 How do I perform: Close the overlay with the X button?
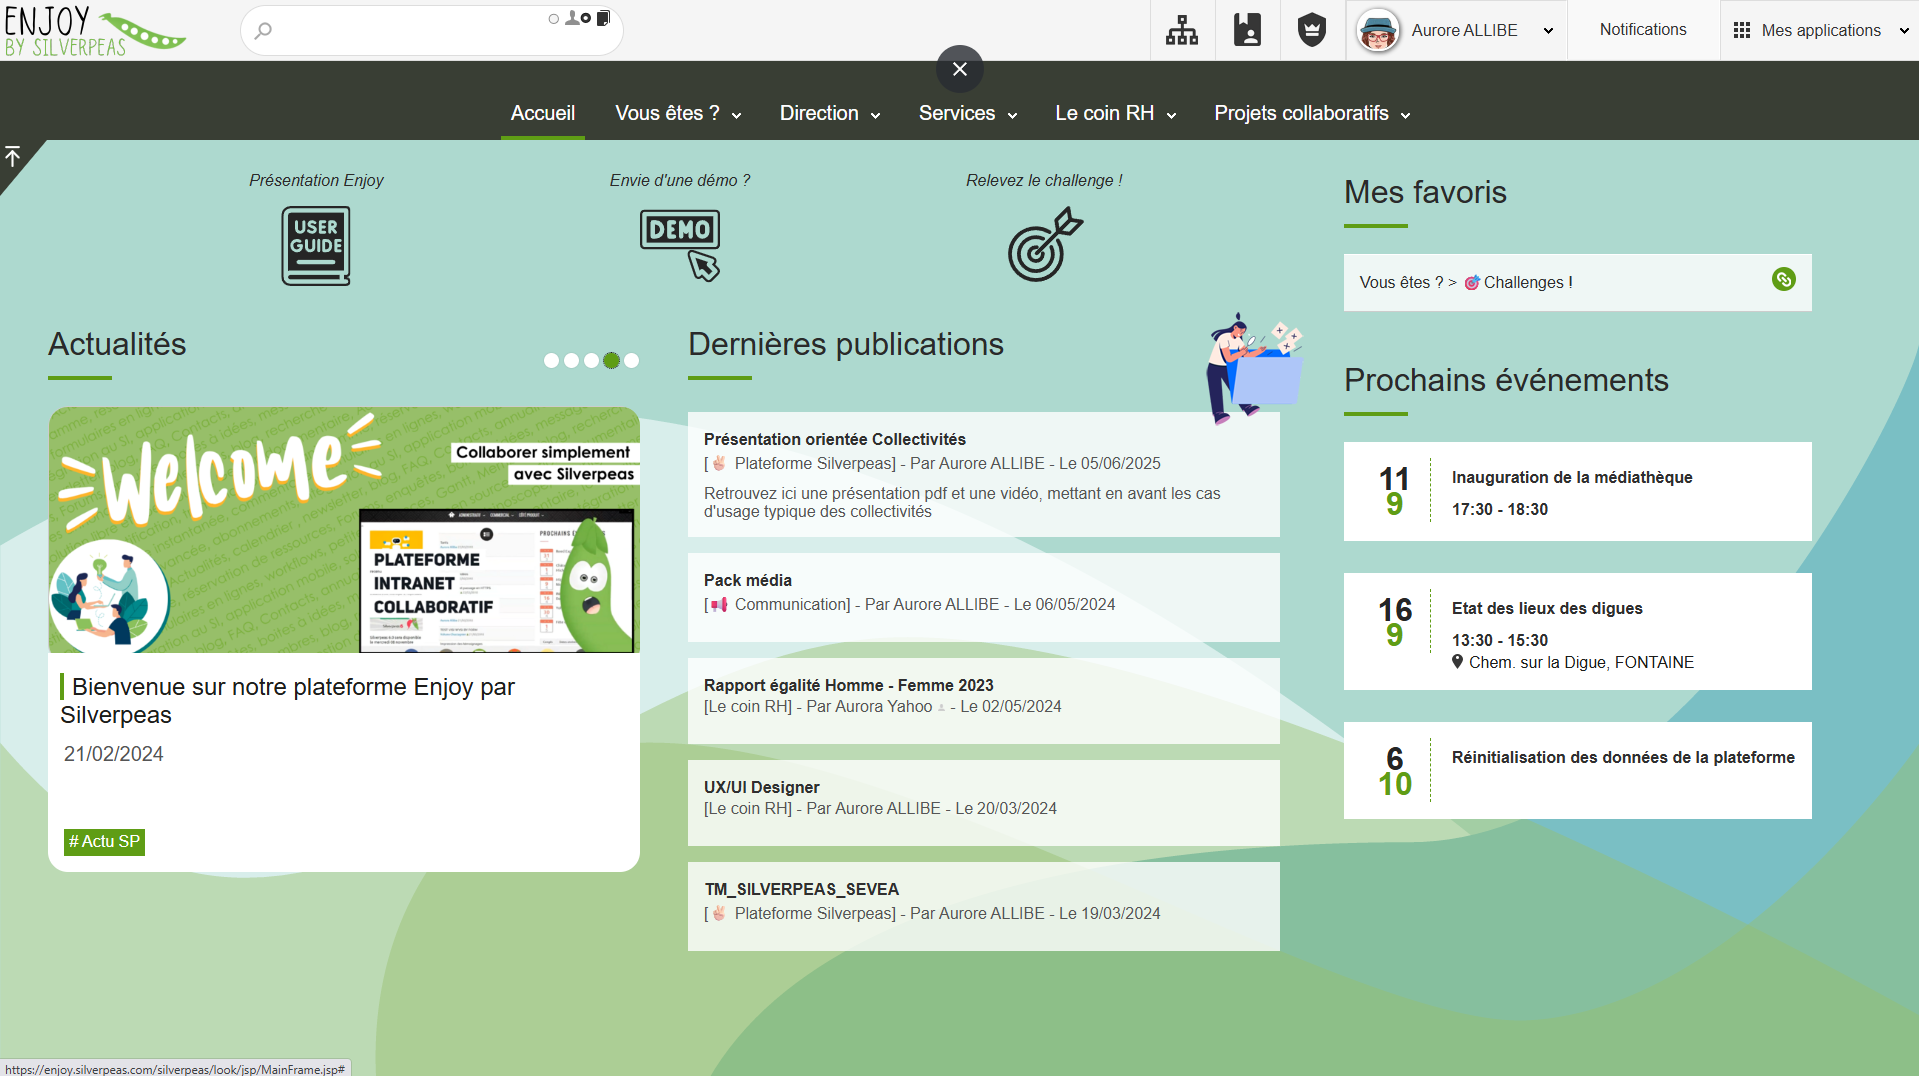click(x=959, y=69)
